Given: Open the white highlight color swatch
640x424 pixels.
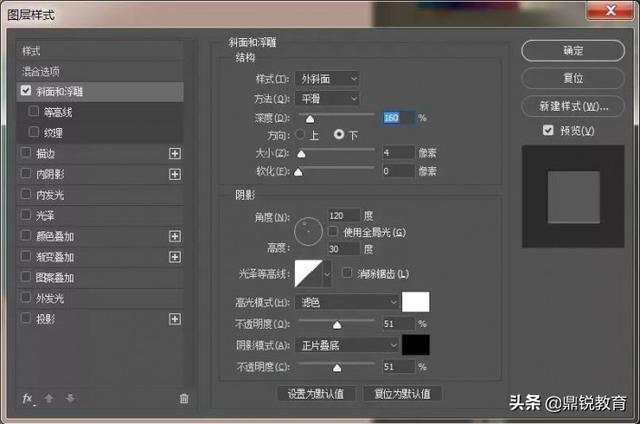Looking at the screenshot, I should tap(416, 302).
